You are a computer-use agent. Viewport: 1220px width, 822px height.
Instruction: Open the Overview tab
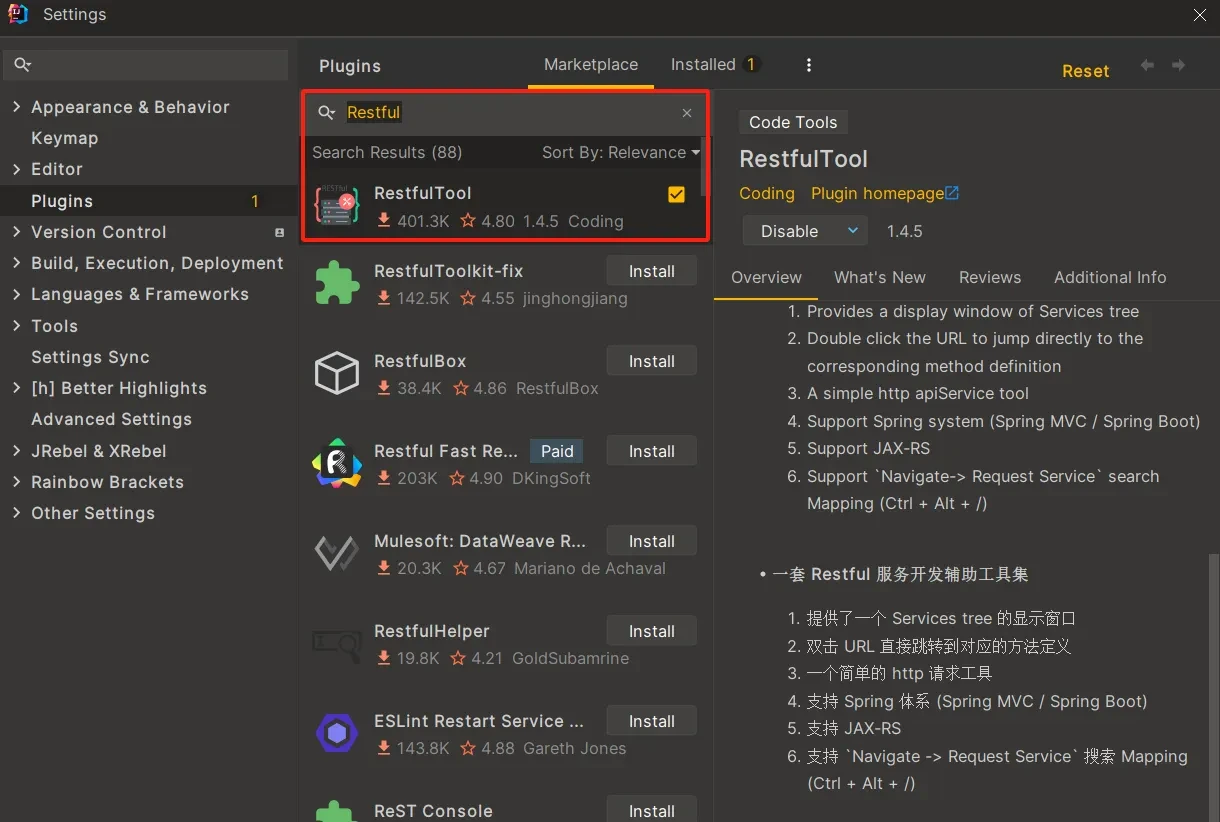(x=766, y=278)
